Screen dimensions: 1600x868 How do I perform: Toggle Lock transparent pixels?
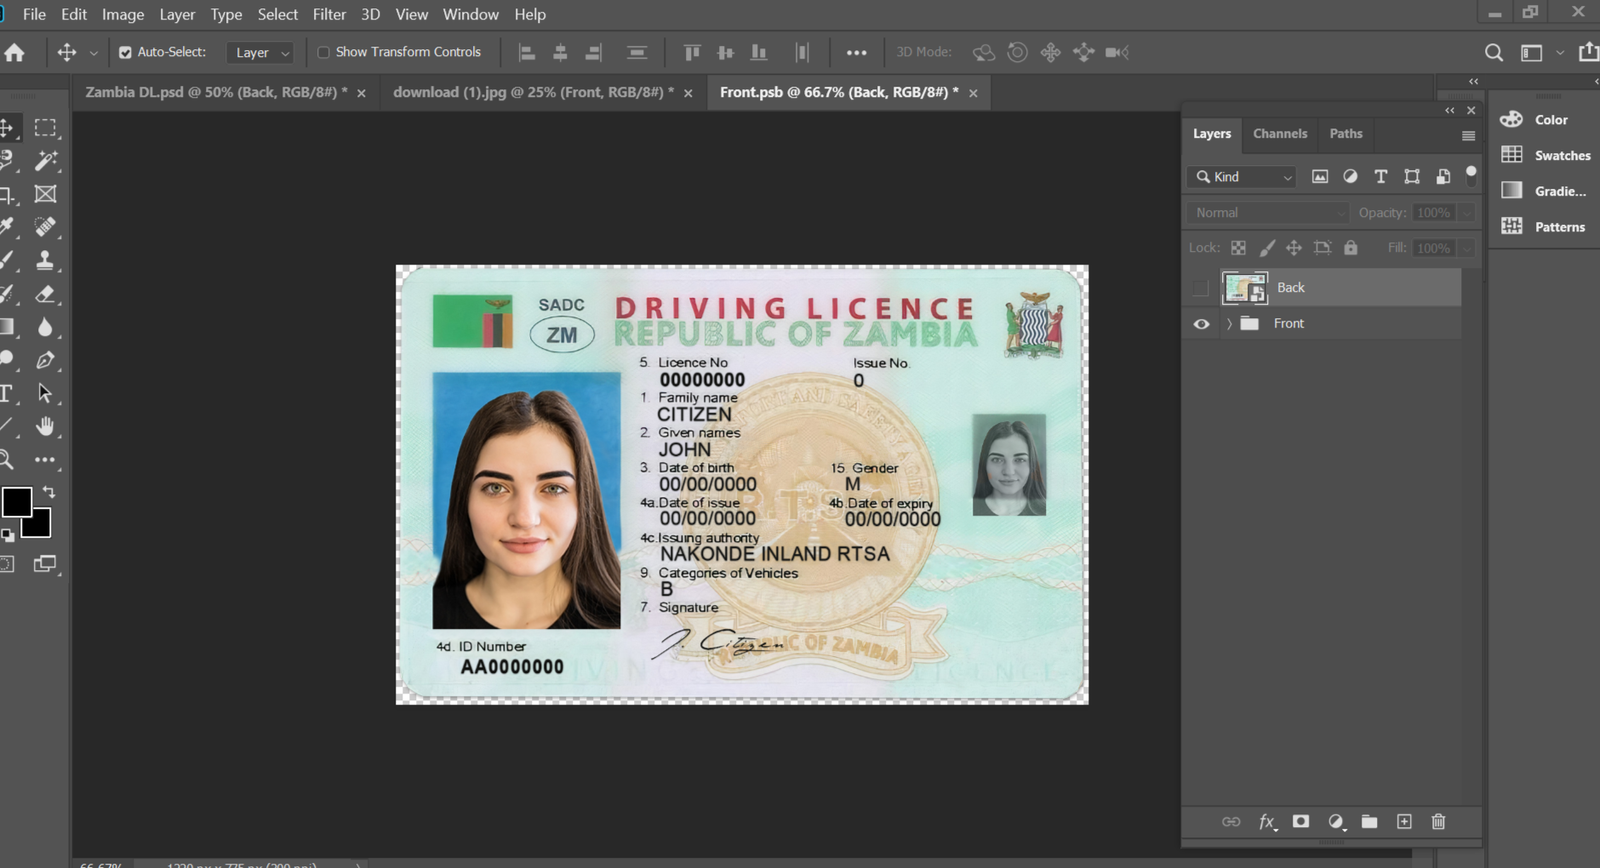1238,248
